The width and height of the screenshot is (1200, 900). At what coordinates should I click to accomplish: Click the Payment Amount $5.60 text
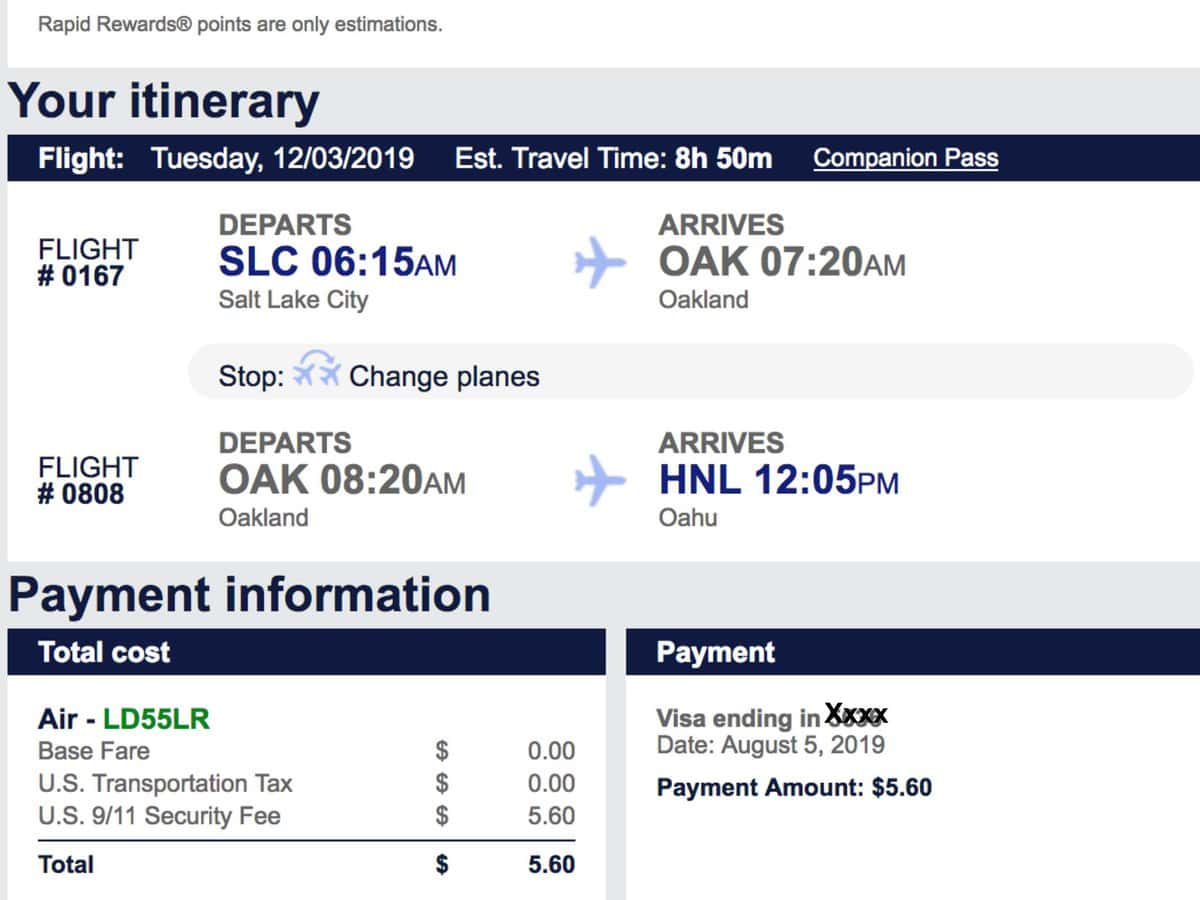794,787
